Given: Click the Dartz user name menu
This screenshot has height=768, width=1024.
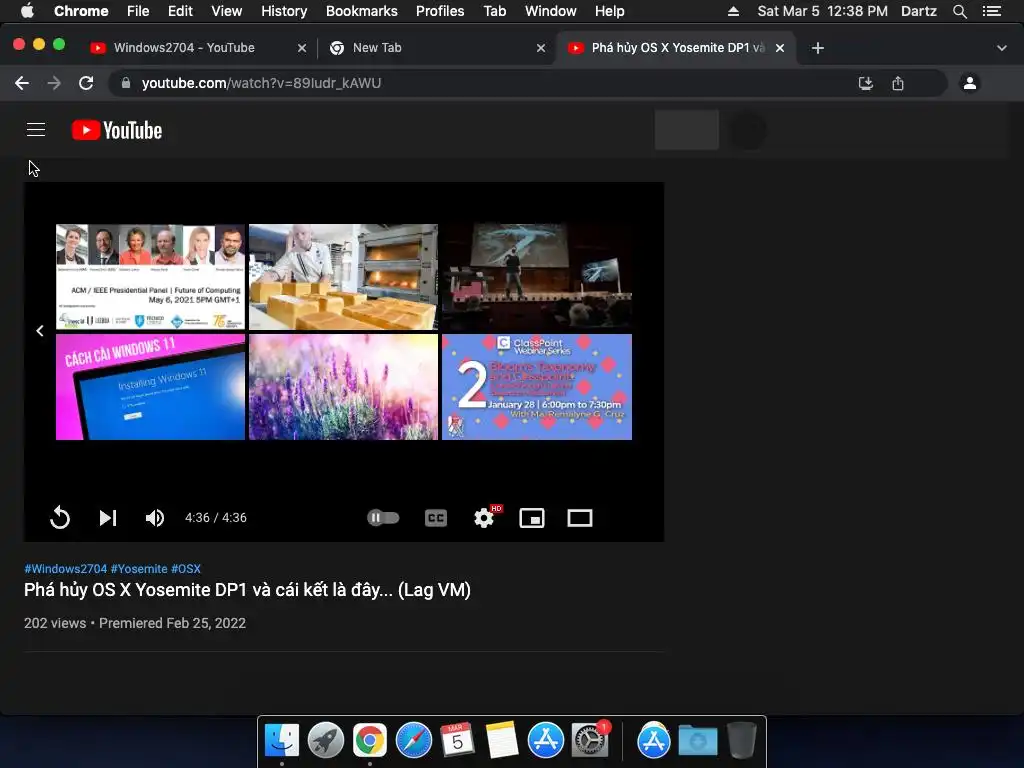Looking at the screenshot, I should point(919,11).
